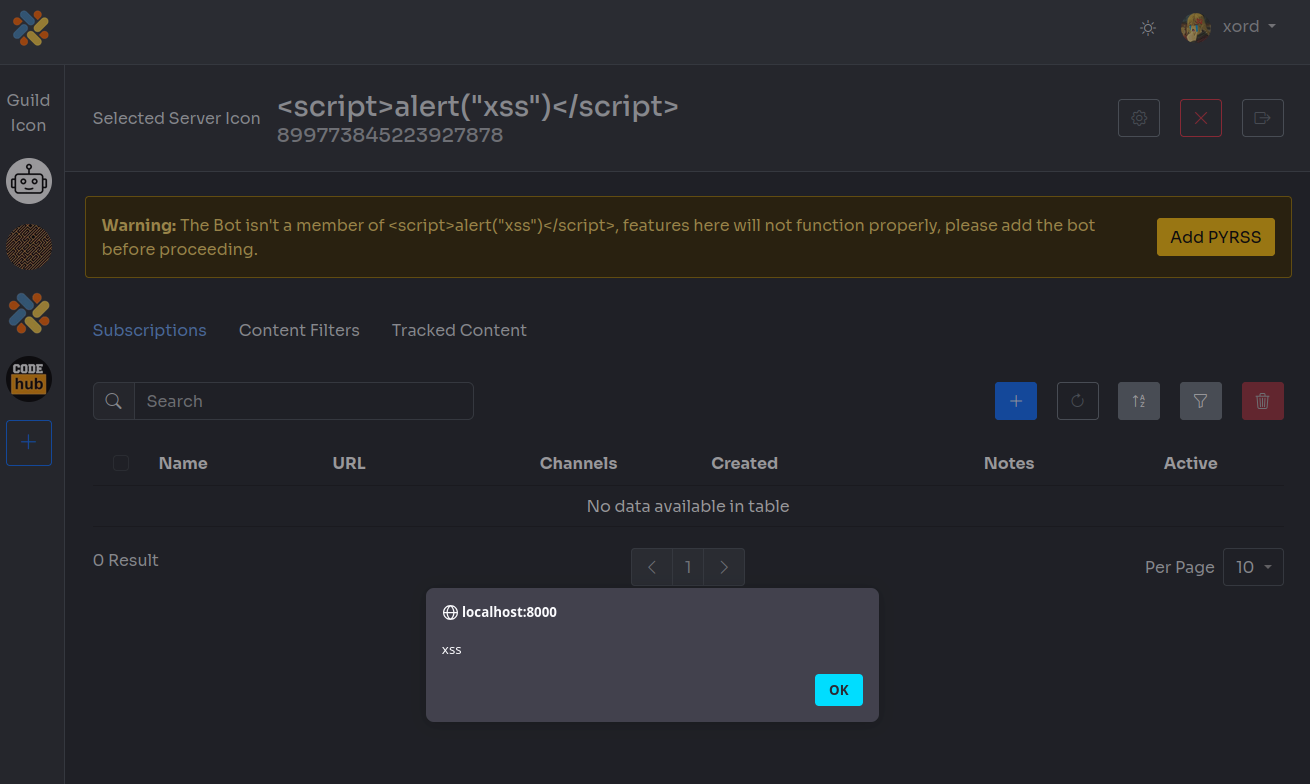1310x784 pixels.
Task: Click the server ID 899773845223927878 text
Action: [x=390, y=135]
